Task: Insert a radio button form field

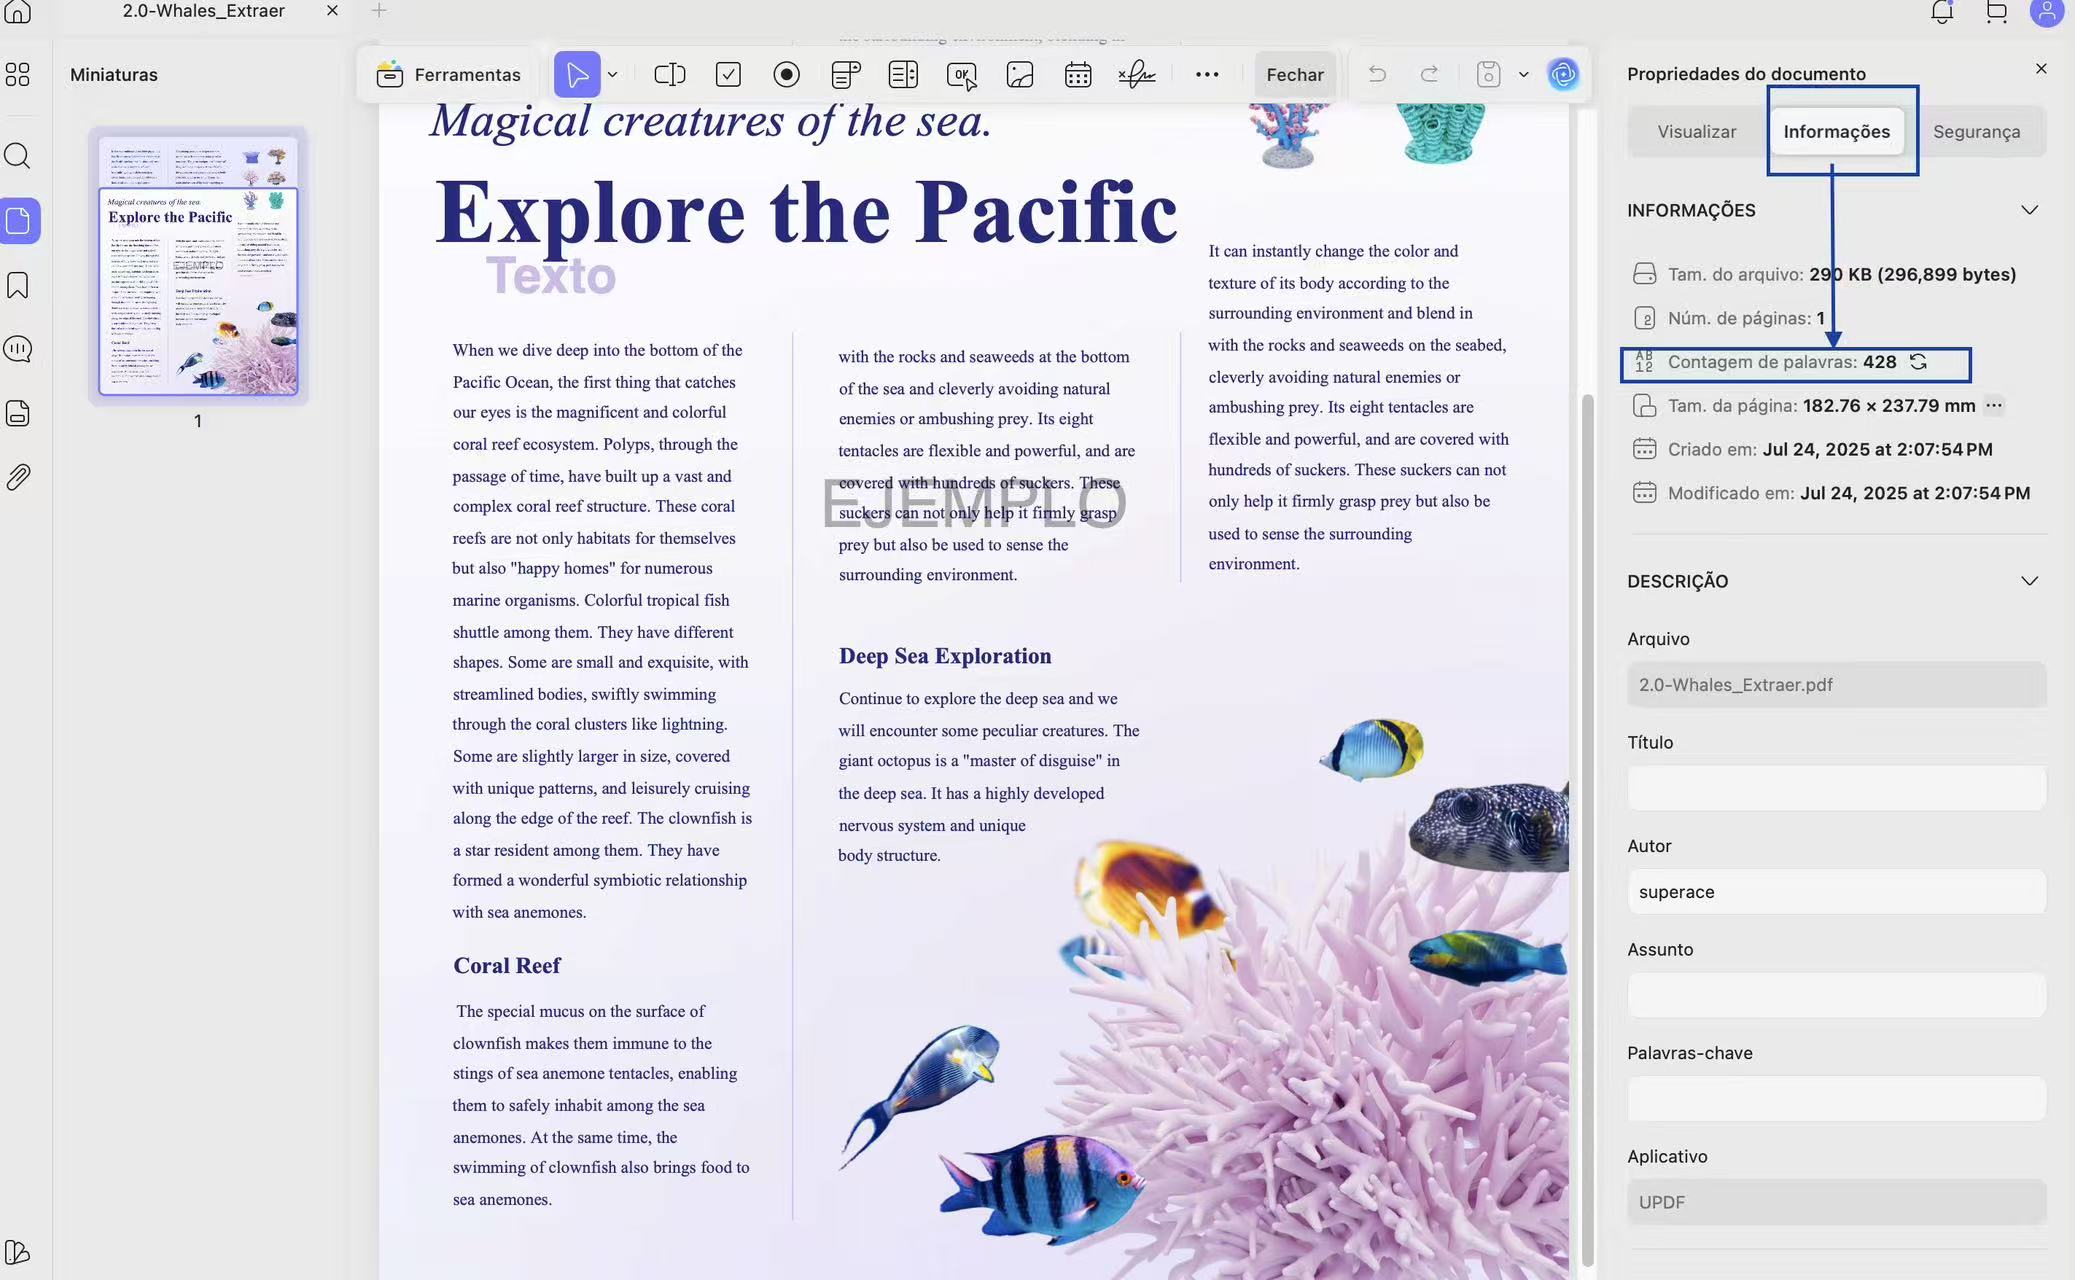Action: pos(786,75)
